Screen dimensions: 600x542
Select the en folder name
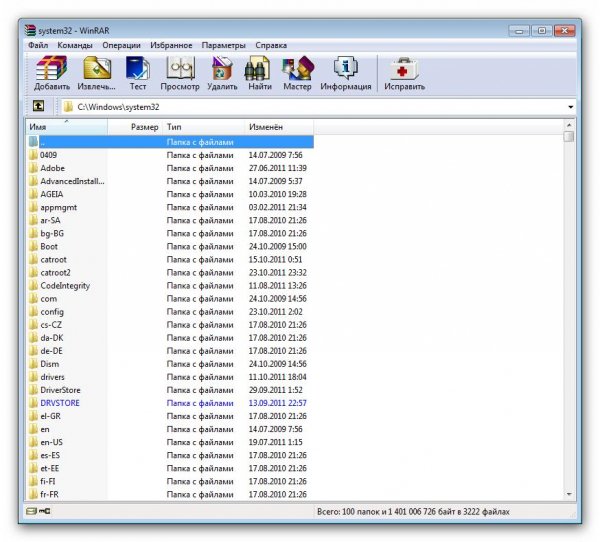coord(45,429)
